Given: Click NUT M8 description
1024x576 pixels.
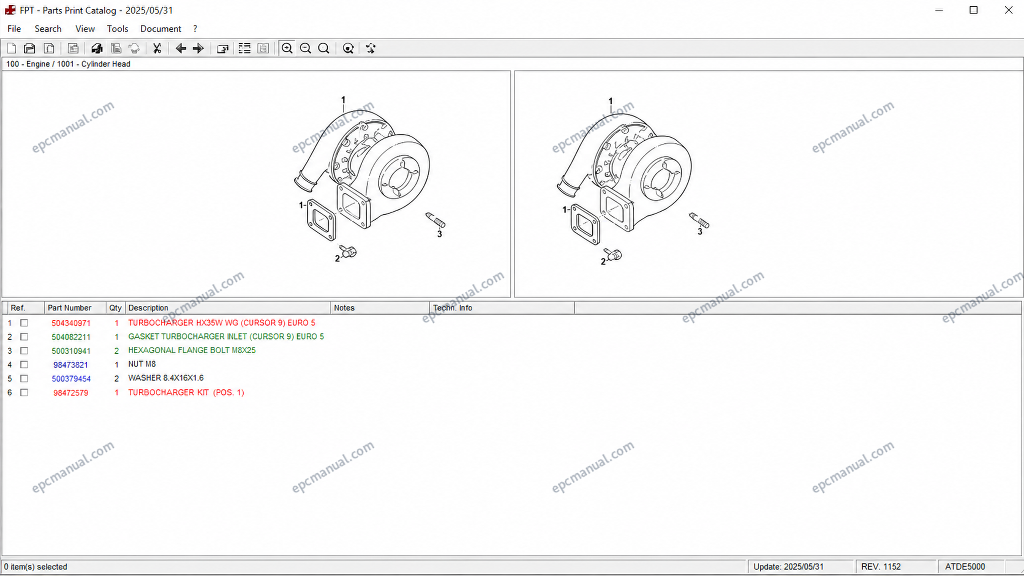Looking at the screenshot, I should click(x=142, y=364).
